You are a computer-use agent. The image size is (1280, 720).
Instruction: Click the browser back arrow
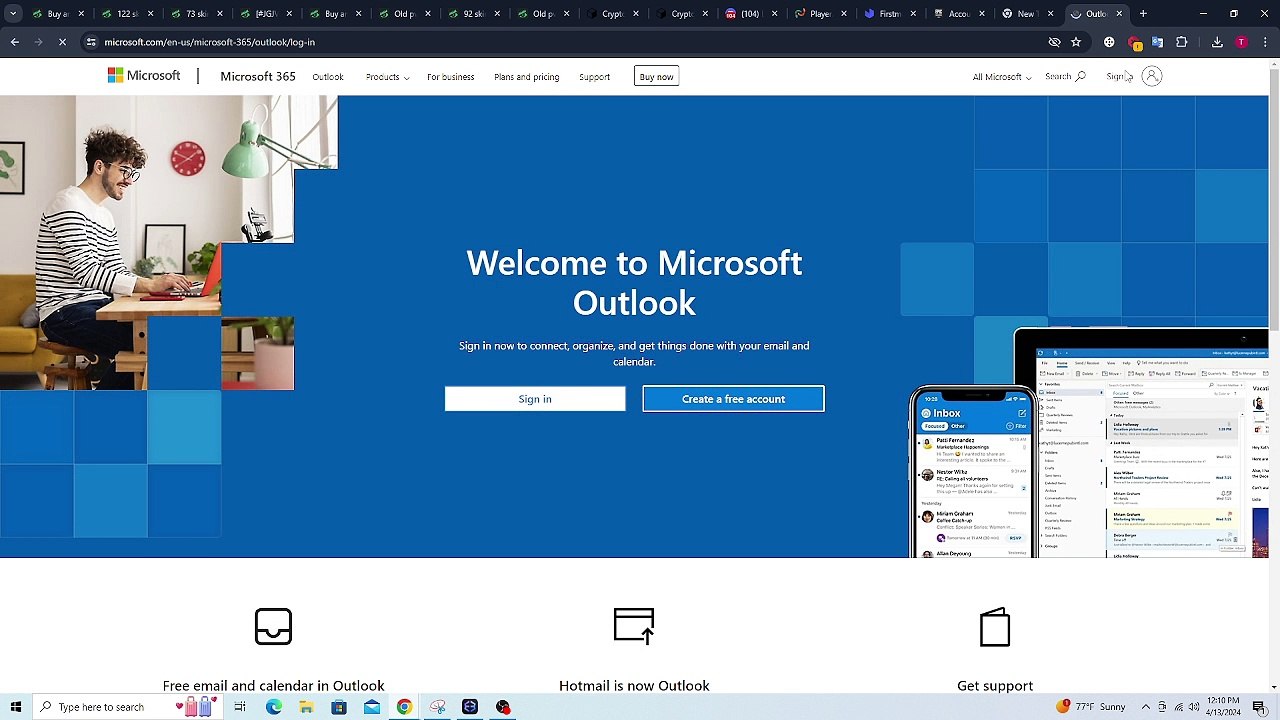pos(14,42)
